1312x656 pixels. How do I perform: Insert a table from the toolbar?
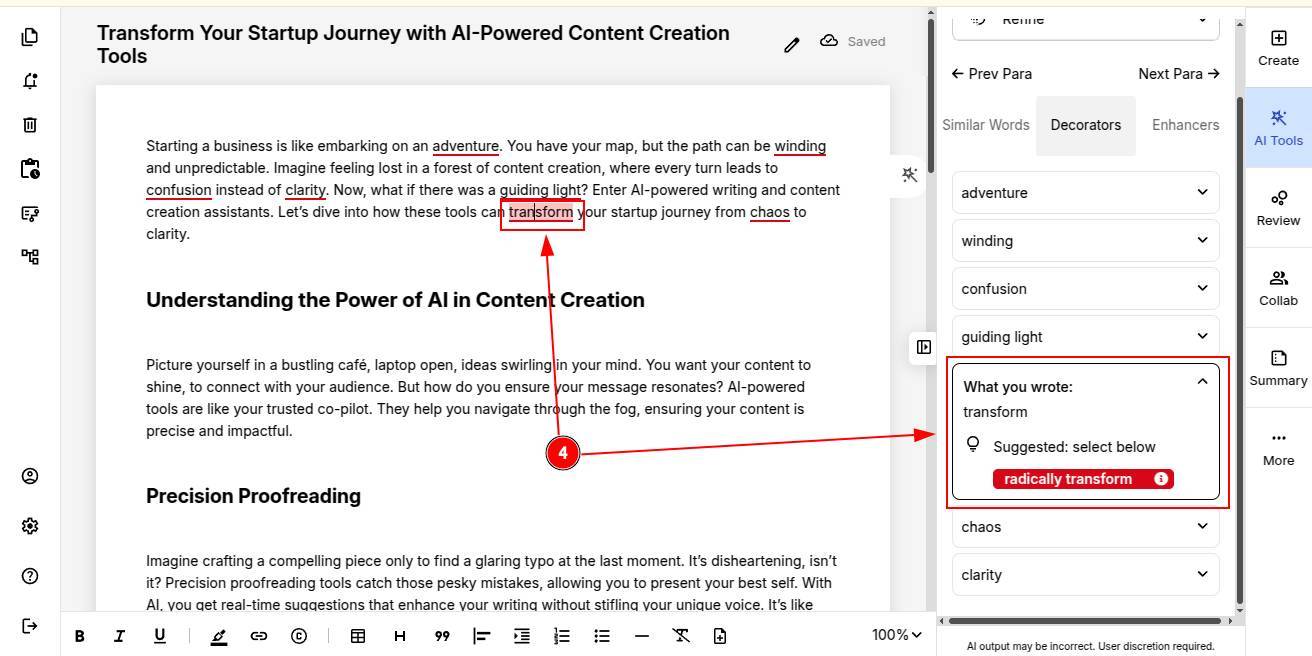(357, 636)
